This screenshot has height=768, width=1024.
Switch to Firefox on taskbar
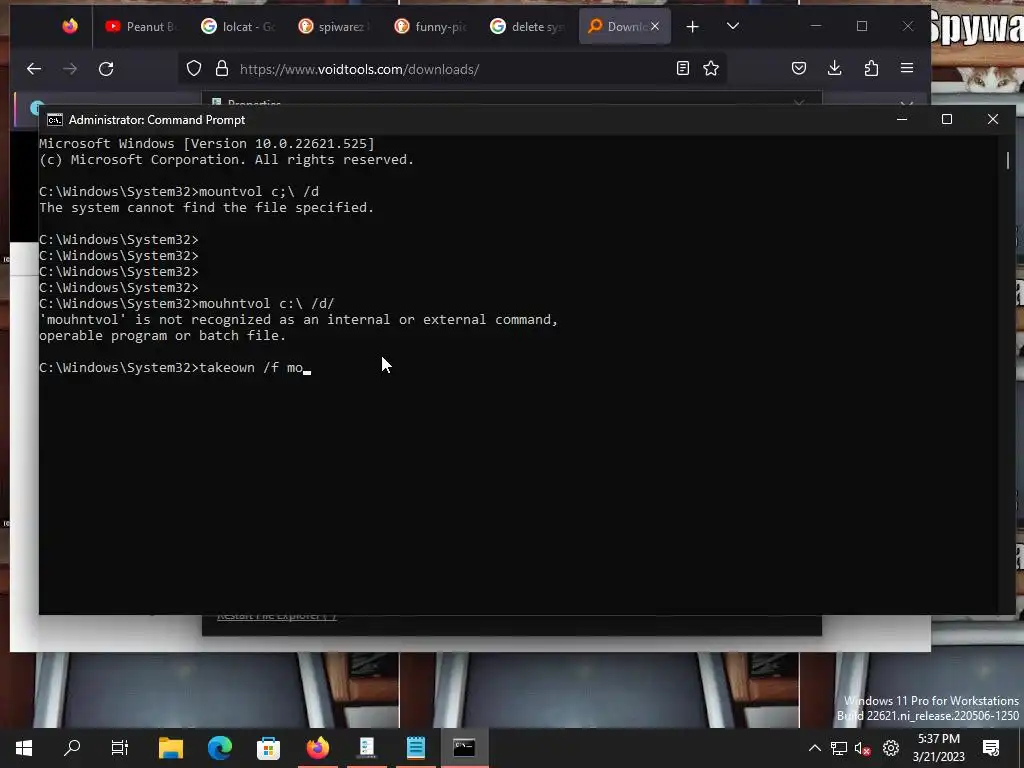point(318,748)
